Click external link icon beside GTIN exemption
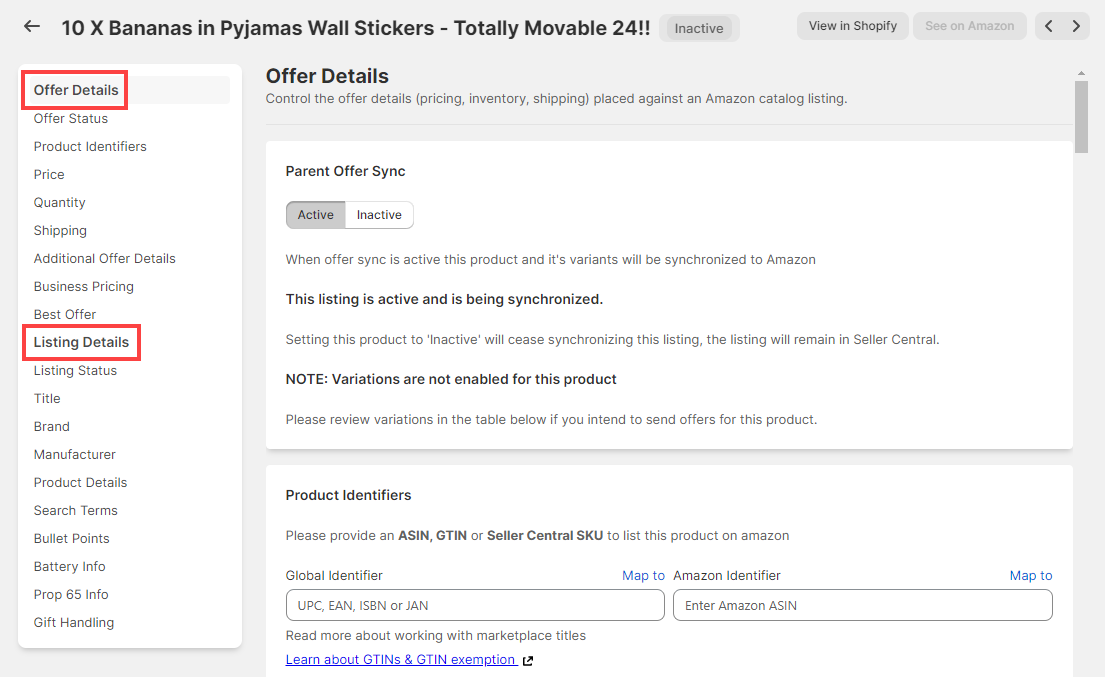This screenshot has width=1105, height=677. tap(528, 661)
